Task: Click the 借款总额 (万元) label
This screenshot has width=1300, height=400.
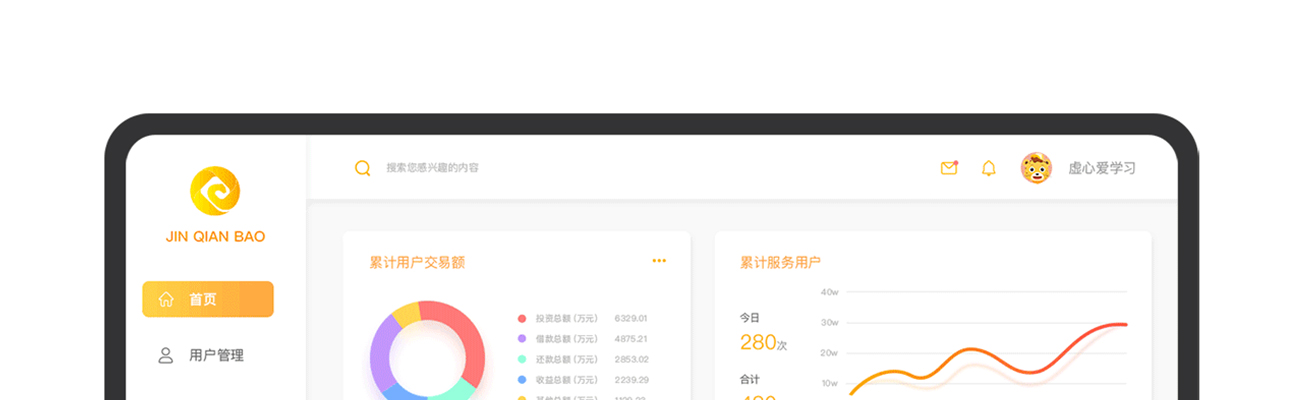Action: click(x=567, y=339)
